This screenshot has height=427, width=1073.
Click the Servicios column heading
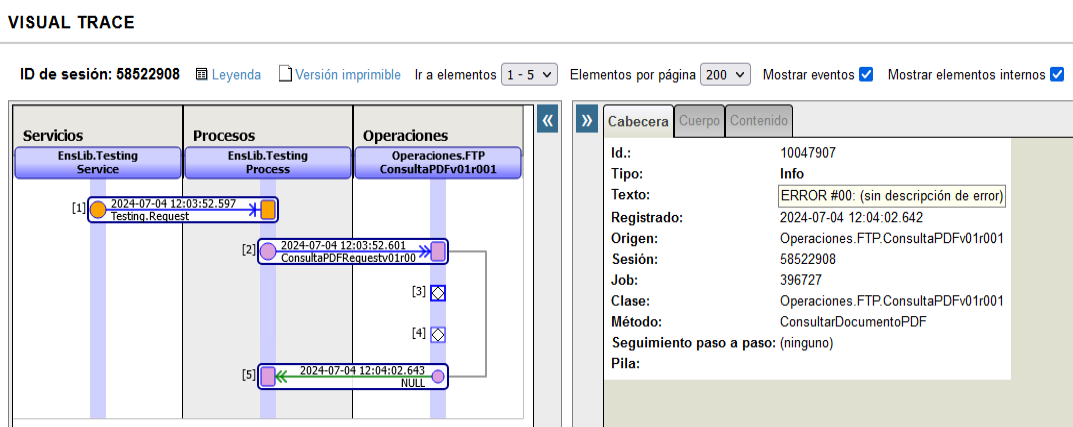click(x=53, y=135)
